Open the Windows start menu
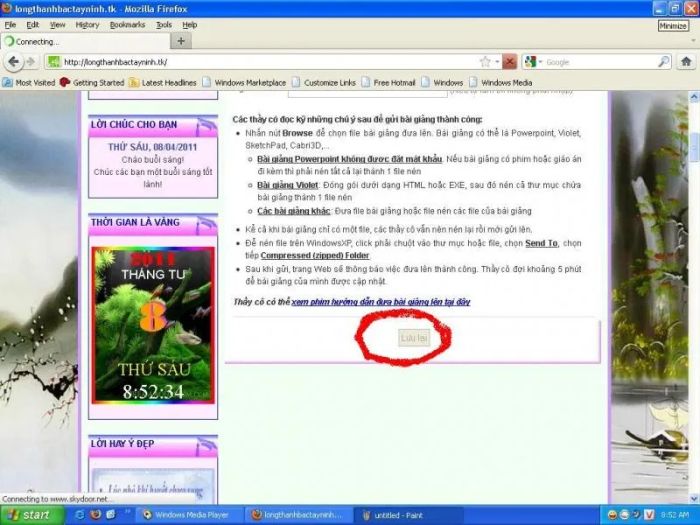 coord(31,515)
